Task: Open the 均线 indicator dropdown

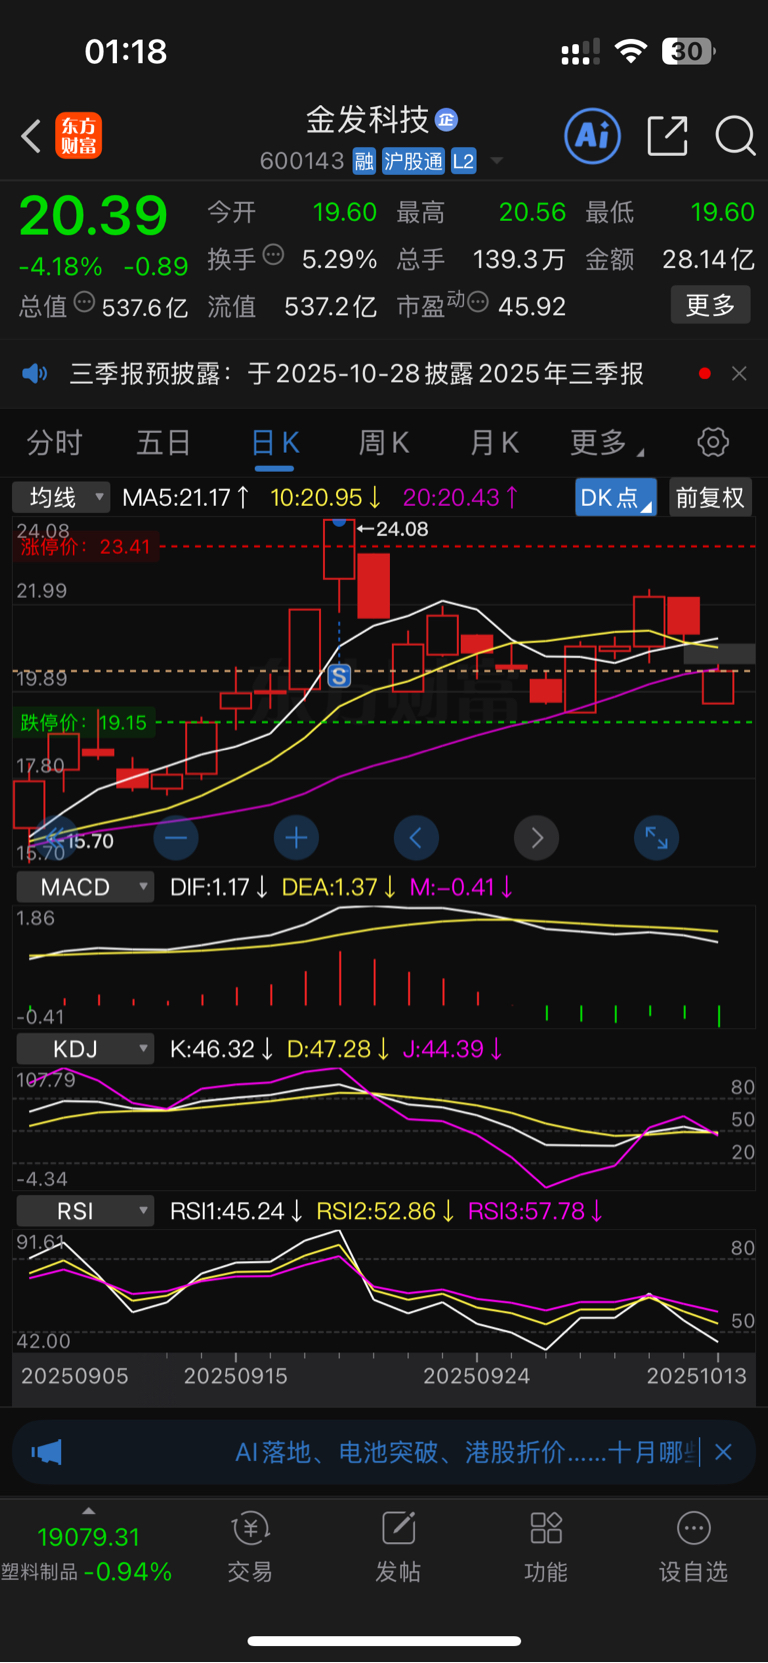Action: pyautogui.click(x=61, y=497)
